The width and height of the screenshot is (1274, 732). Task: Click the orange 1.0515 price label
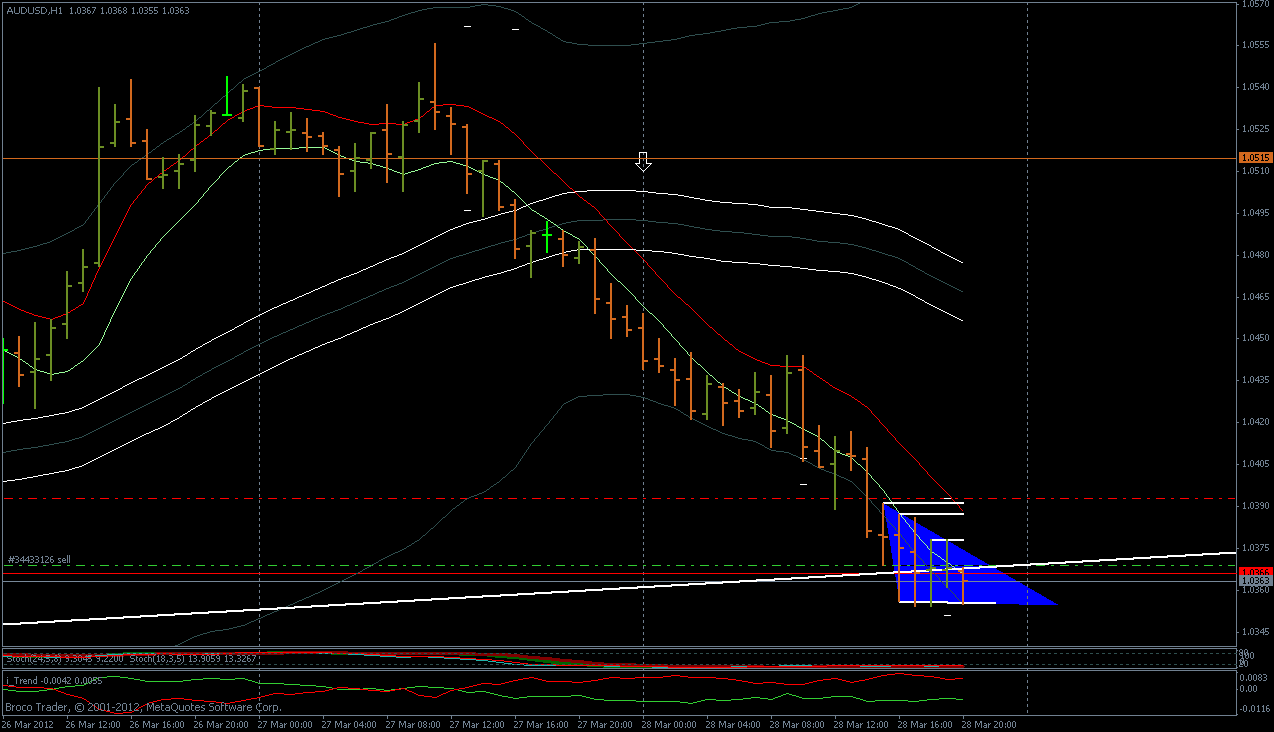pos(1255,158)
